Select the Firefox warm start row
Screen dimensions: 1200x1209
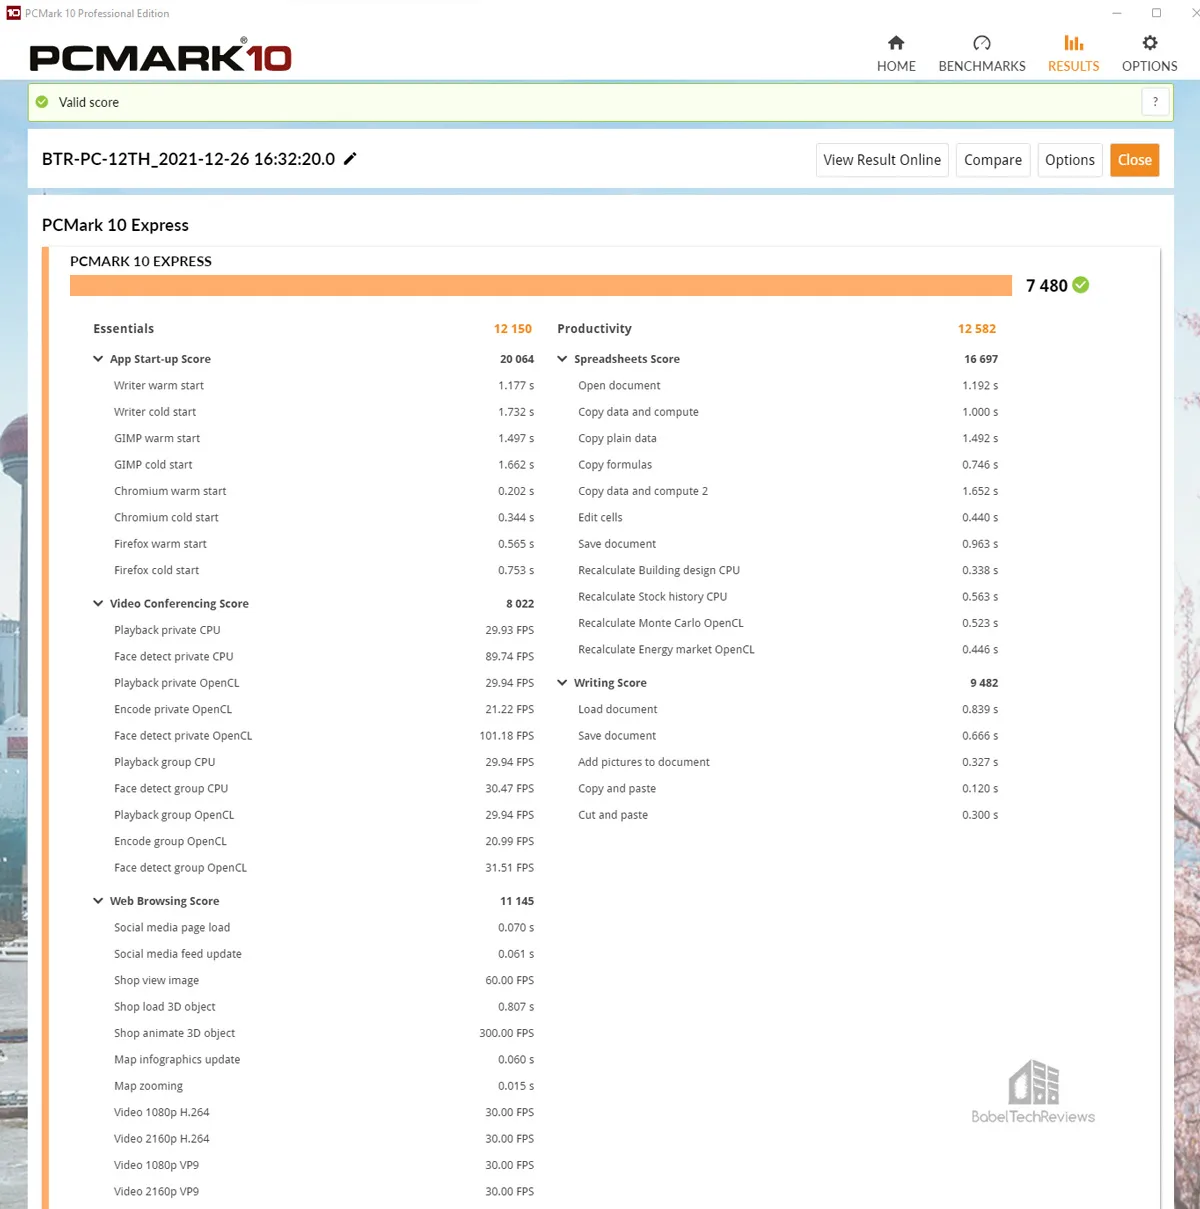324,544
